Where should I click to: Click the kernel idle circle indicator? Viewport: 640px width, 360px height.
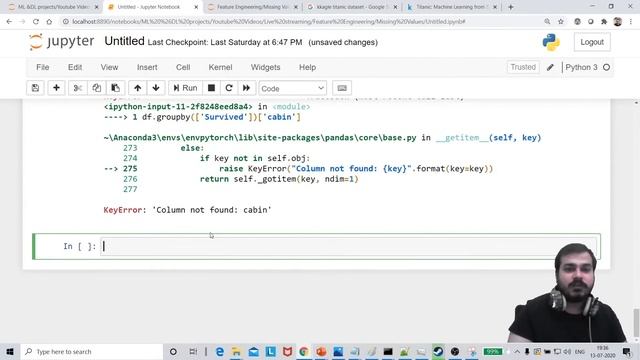pyautogui.click(x=607, y=67)
